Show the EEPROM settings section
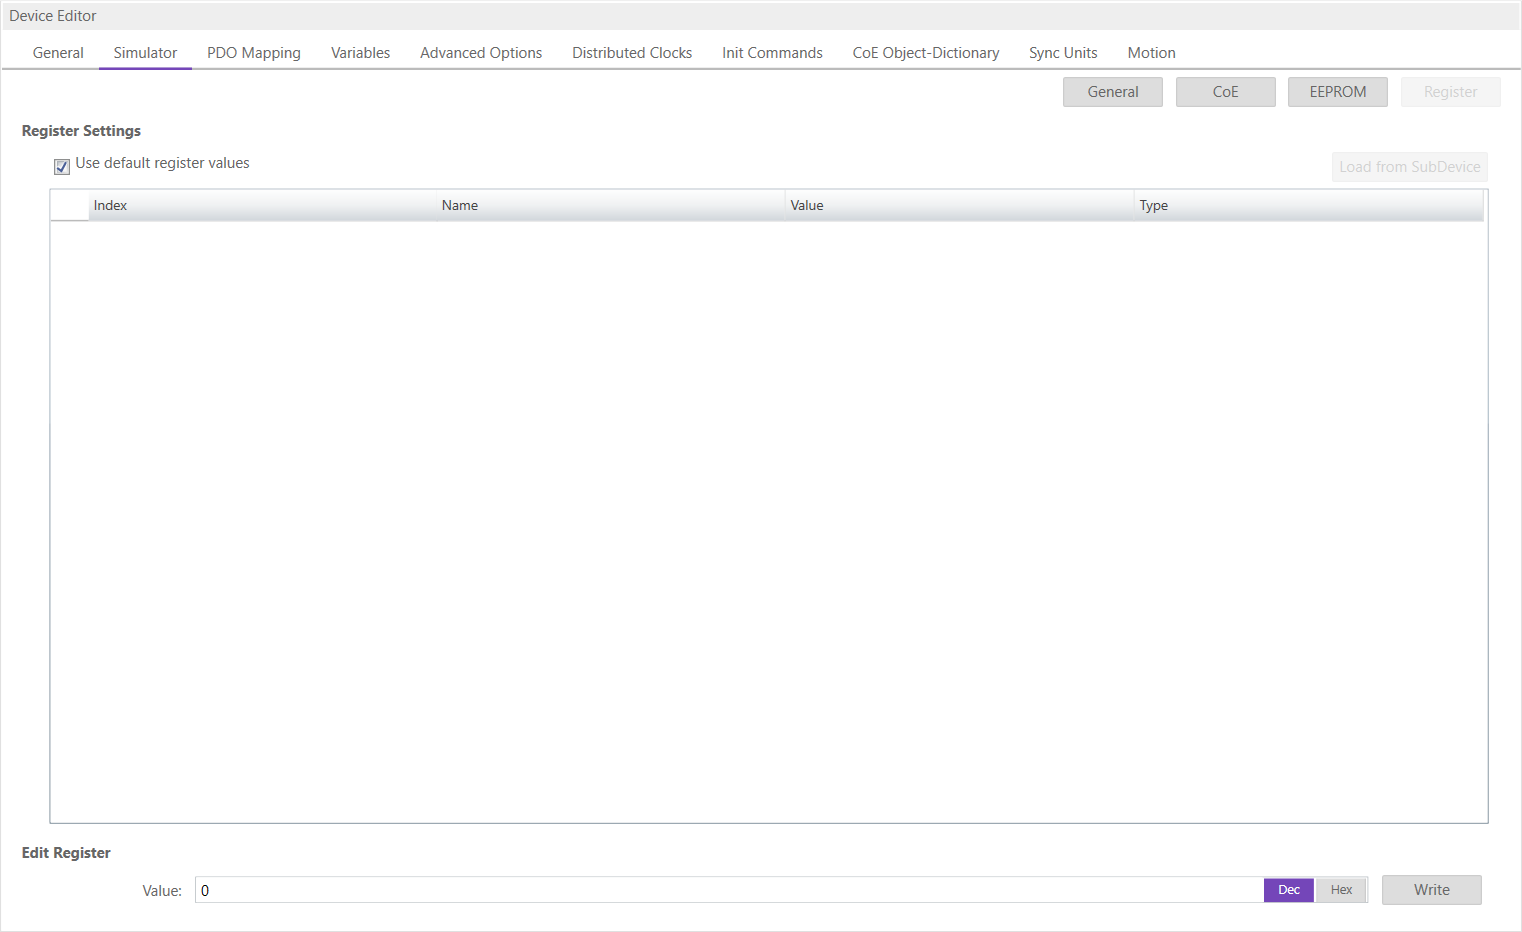Screen dimensions: 1522x932 coord(1337,92)
